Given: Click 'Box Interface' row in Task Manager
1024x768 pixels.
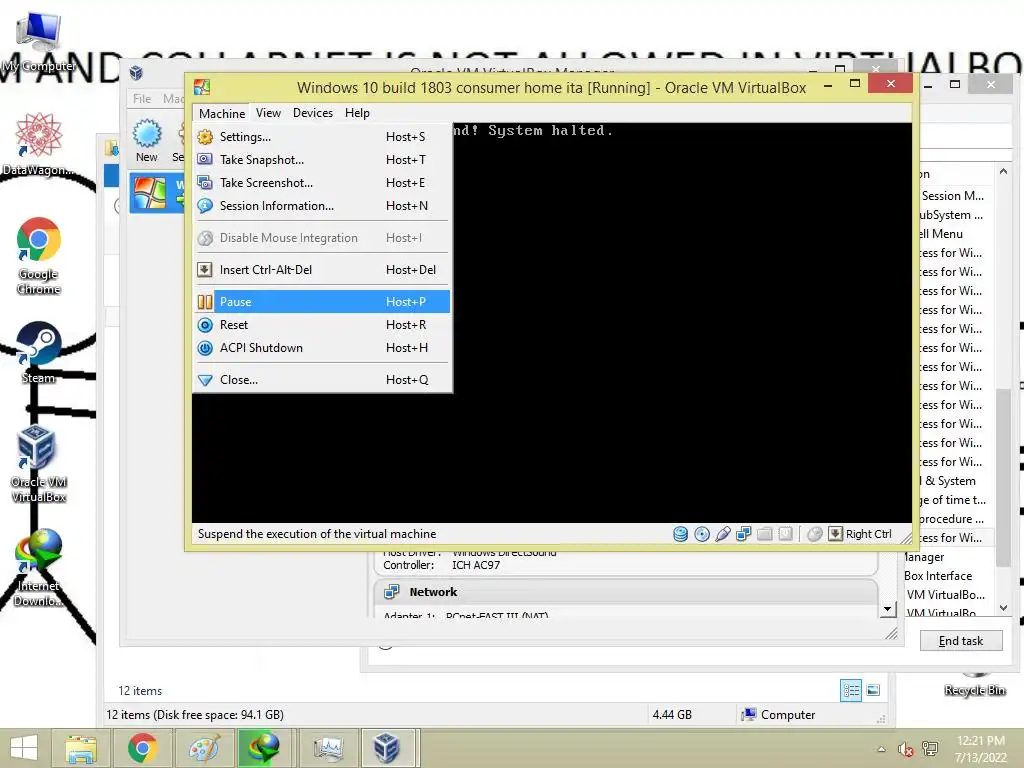Looking at the screenshot, I should 938,576.
